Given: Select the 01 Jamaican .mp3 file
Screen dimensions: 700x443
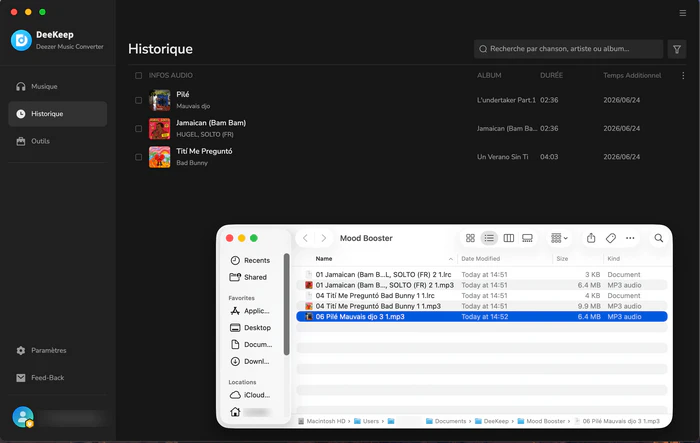Looking at the screenshot, I should click(482, 285).
